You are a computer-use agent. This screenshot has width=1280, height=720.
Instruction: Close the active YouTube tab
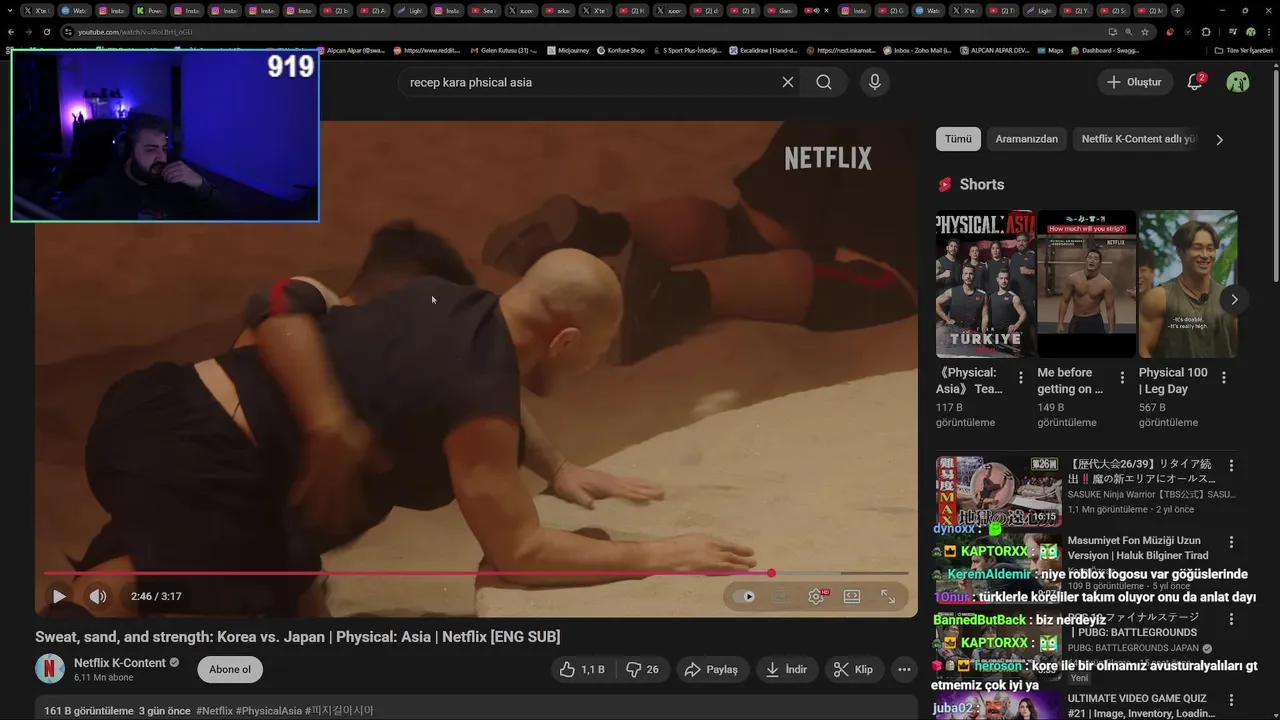click(826, 10)
